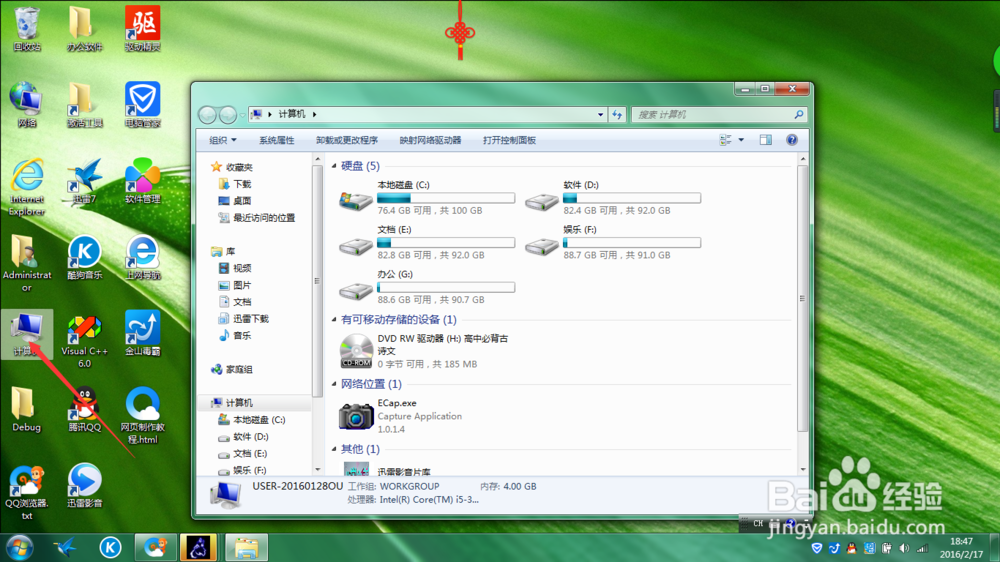Click the back navigation button
This screenshot has width=1000, height=562.
pyautogui.click(x=207, y=115)
